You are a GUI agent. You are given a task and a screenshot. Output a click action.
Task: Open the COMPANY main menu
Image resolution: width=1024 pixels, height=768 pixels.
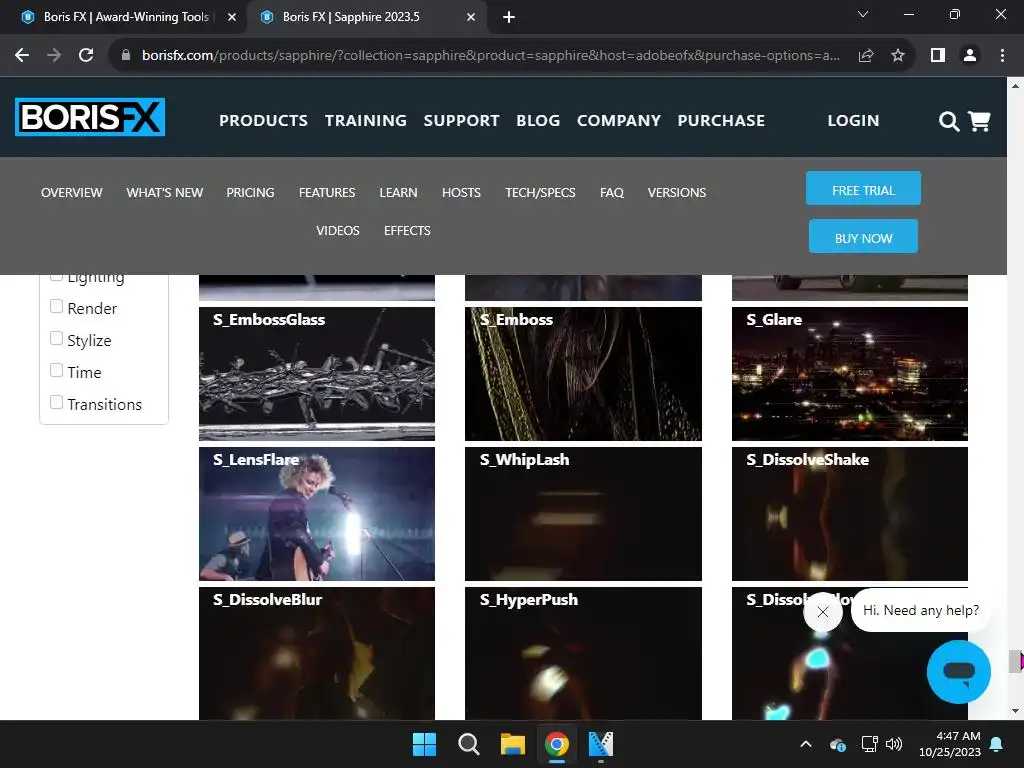pos(618,121)
